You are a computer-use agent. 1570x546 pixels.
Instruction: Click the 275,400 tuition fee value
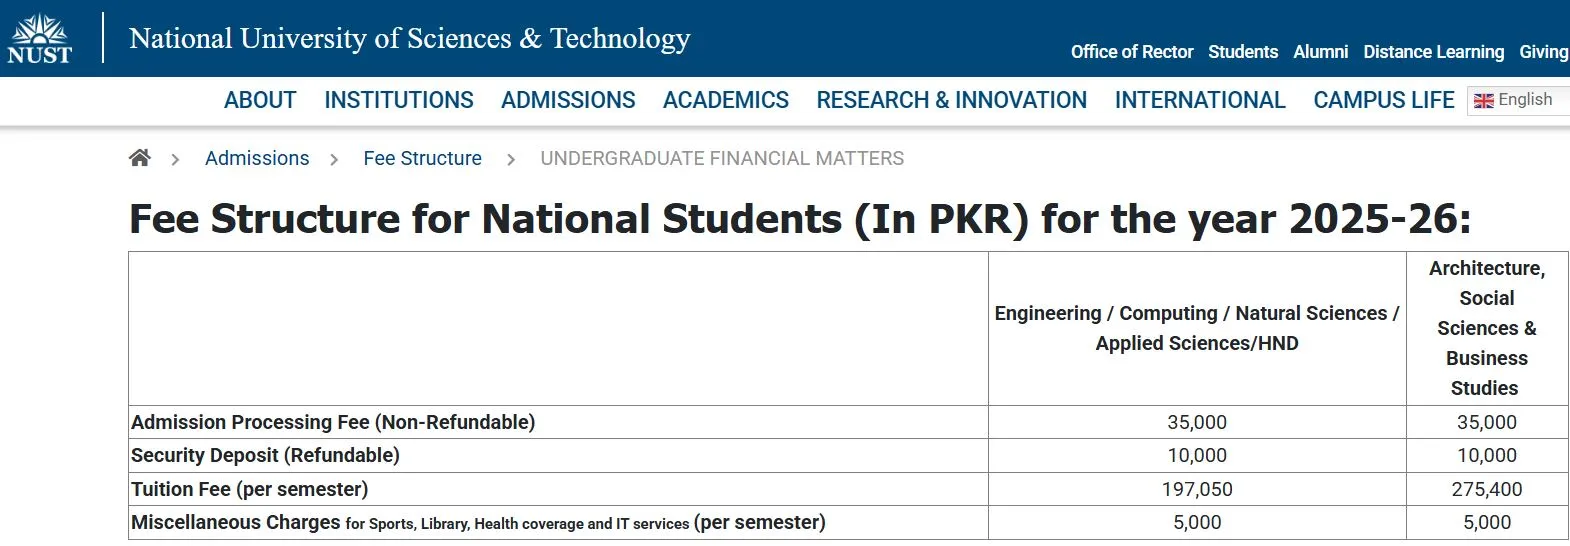tap(1487, 489)
